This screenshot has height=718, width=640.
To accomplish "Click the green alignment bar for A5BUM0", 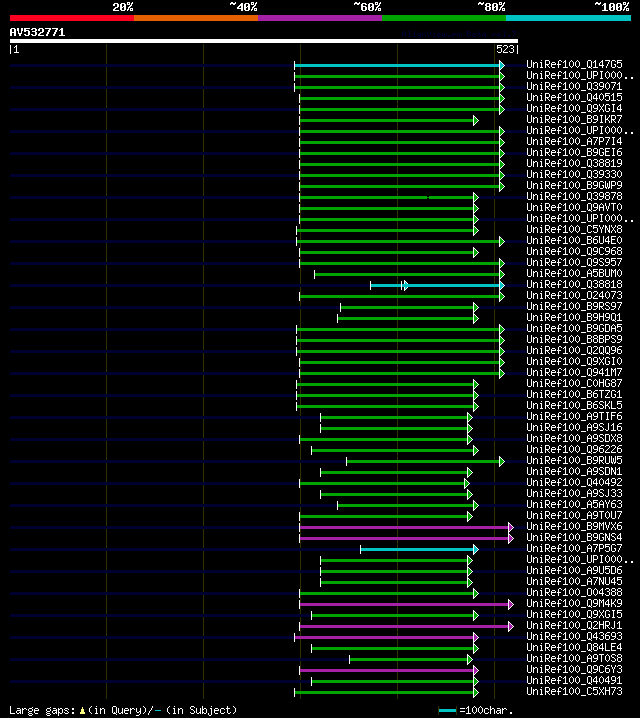I will 407,275.
